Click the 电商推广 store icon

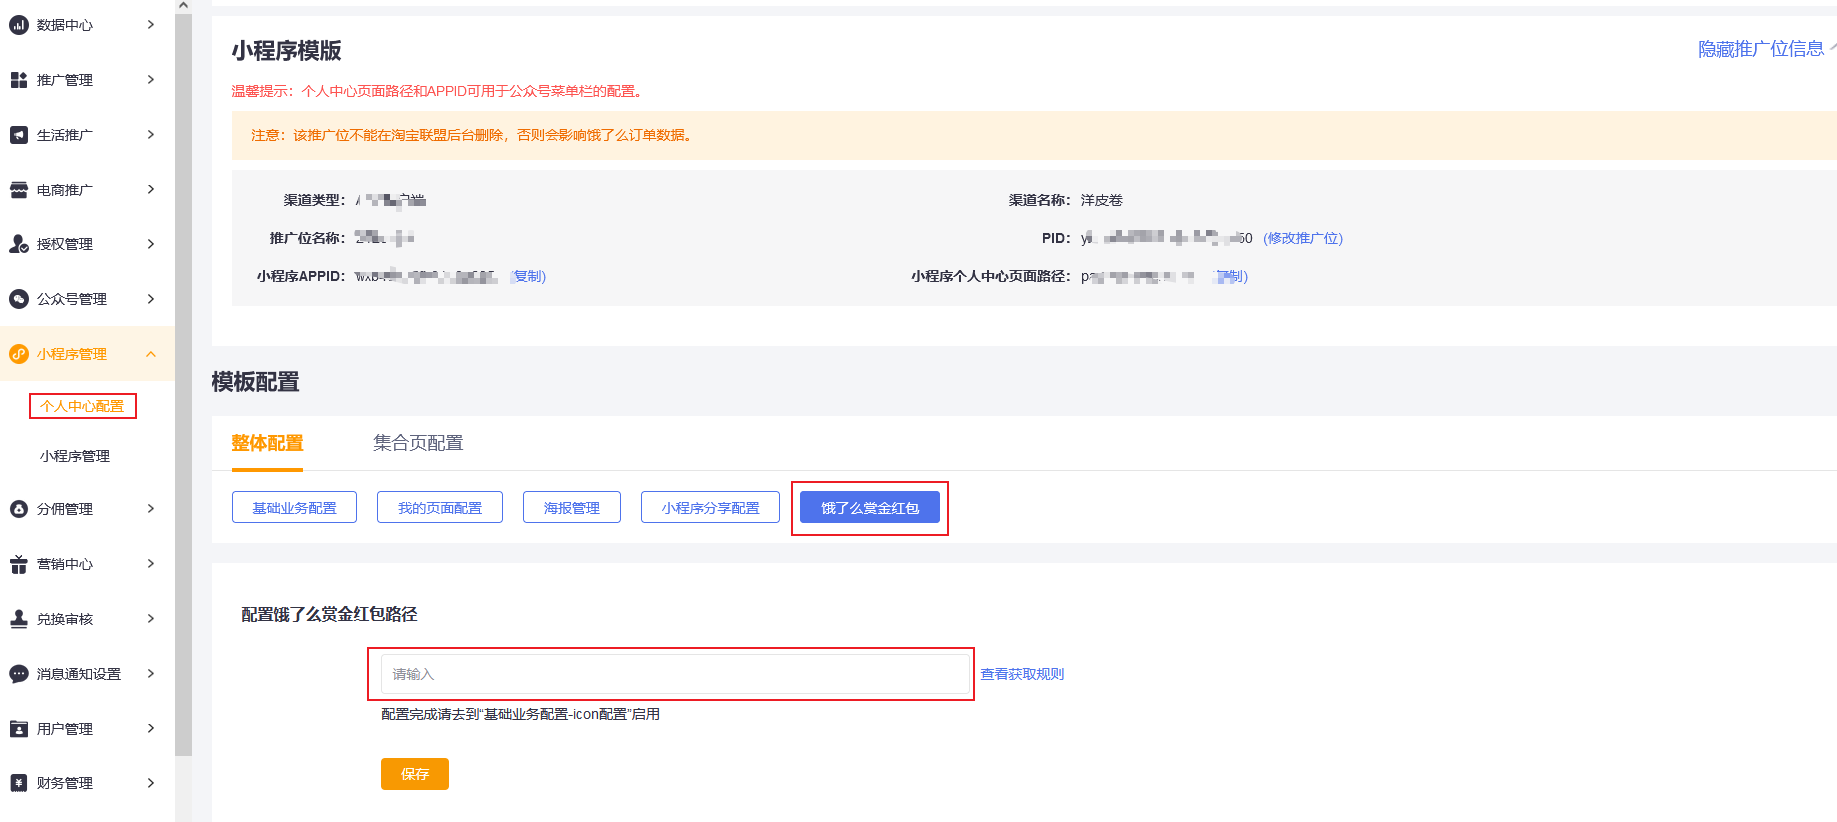[18, 190]
